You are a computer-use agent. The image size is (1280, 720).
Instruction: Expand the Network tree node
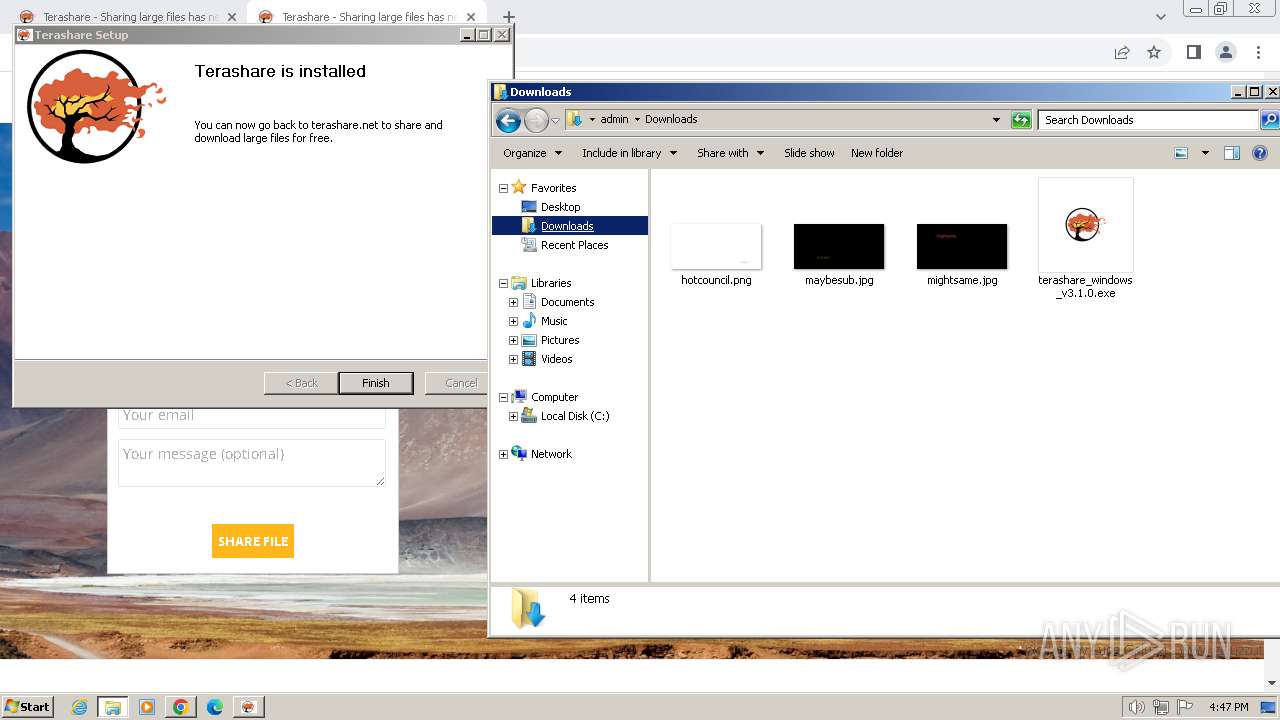(503, 454)
